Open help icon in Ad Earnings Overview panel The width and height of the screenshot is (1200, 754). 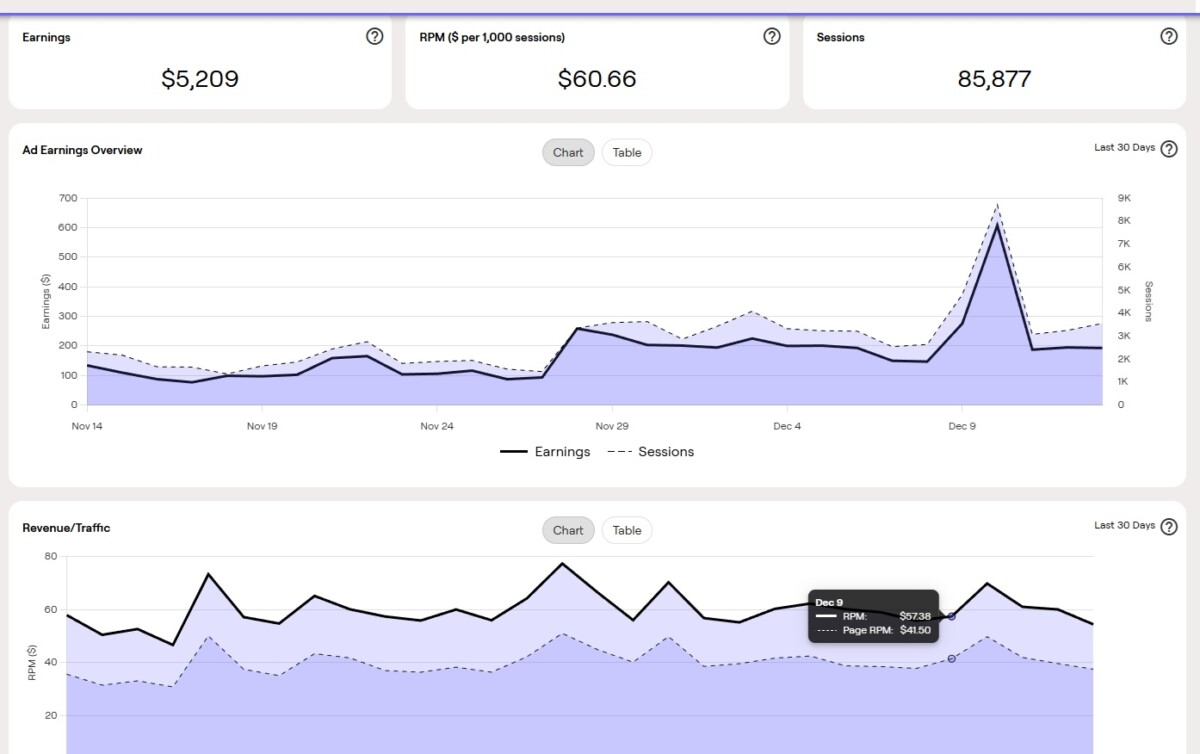coord(1168,149)
